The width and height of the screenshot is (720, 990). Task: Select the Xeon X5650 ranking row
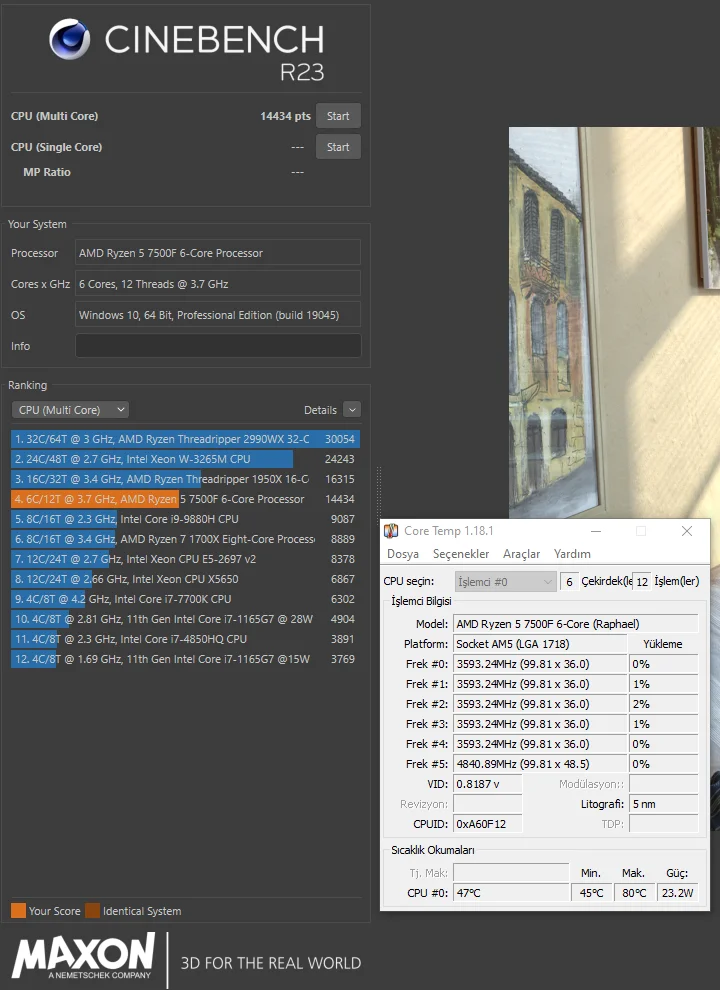186,579
